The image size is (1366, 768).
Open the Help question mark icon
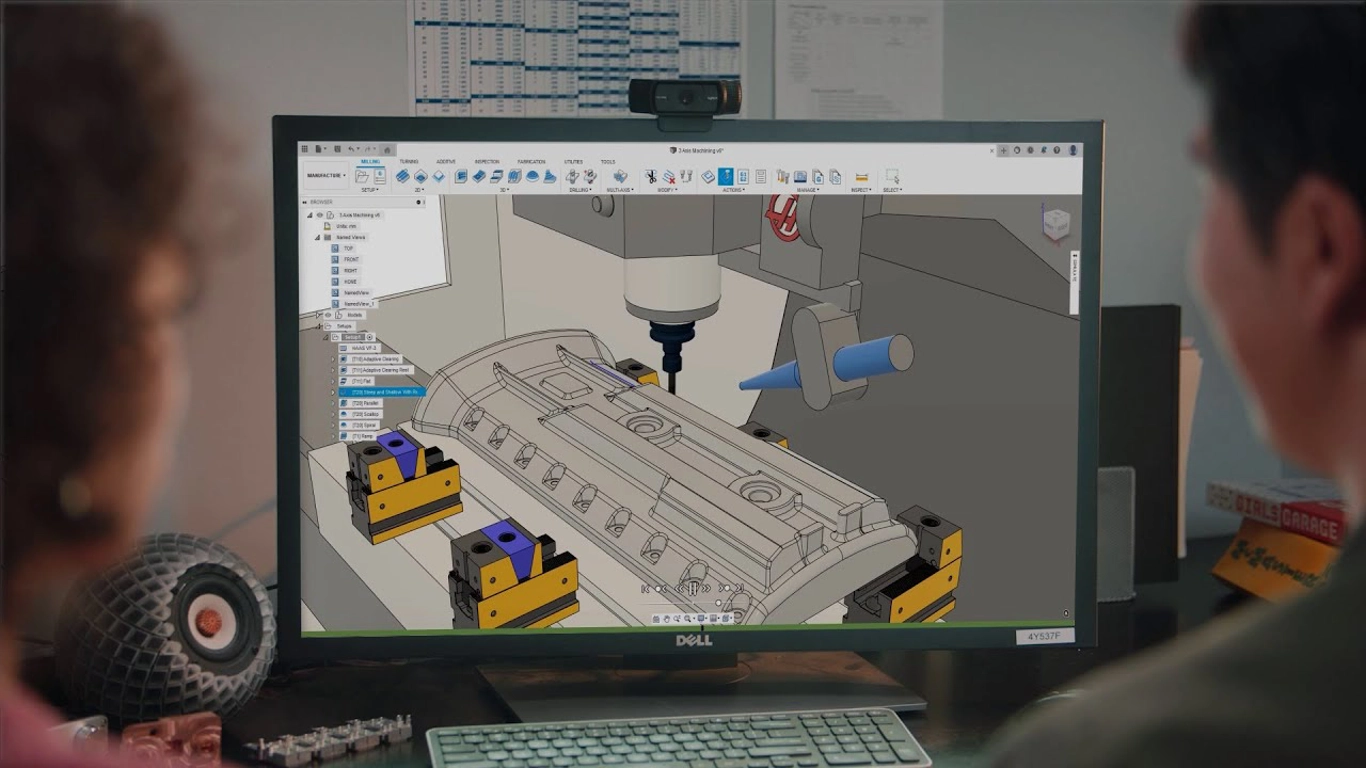1057,150
